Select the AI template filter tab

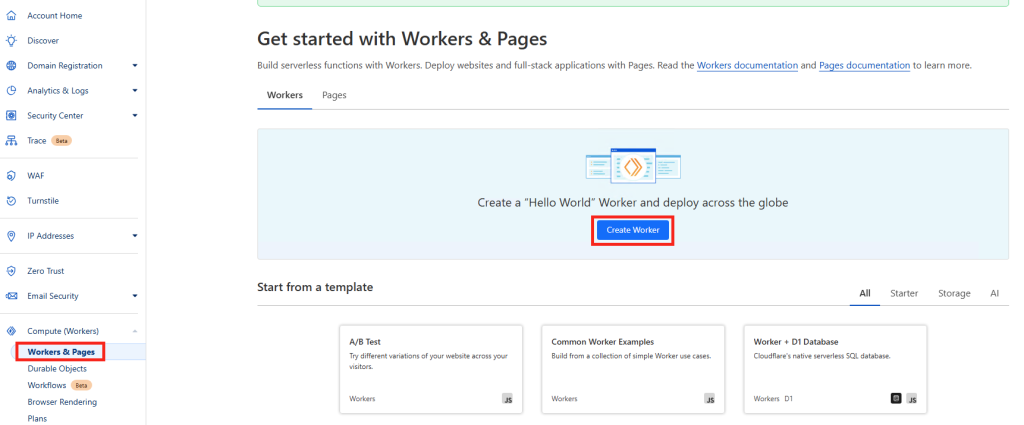tap(995, 294)
